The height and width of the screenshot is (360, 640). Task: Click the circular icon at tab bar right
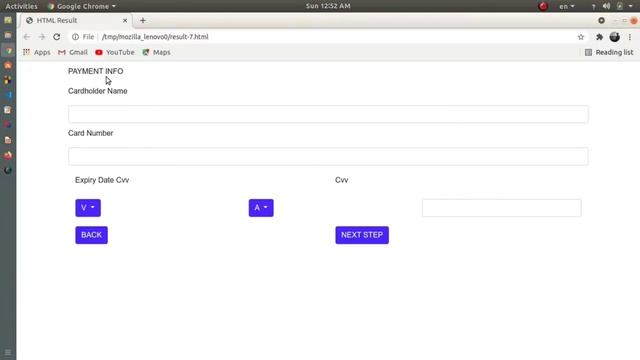(601, 20)
